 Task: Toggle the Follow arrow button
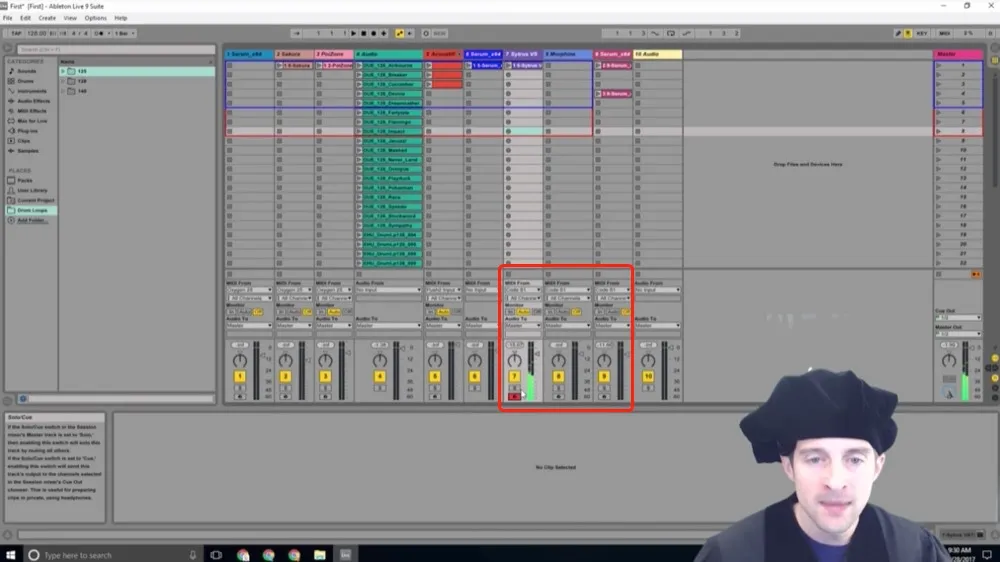297,33
